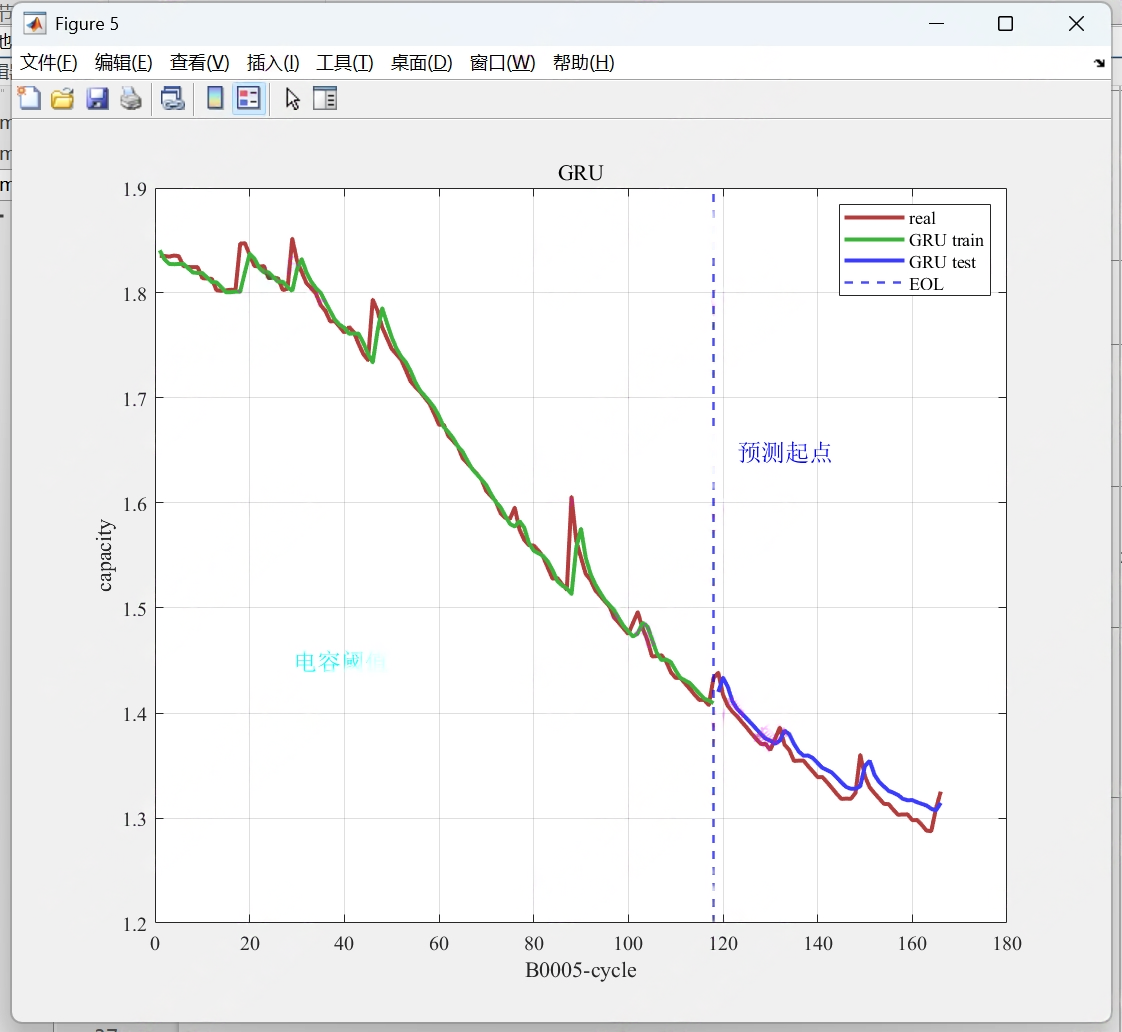Insert a colorbar using the toolbar icon

(215, 98)
